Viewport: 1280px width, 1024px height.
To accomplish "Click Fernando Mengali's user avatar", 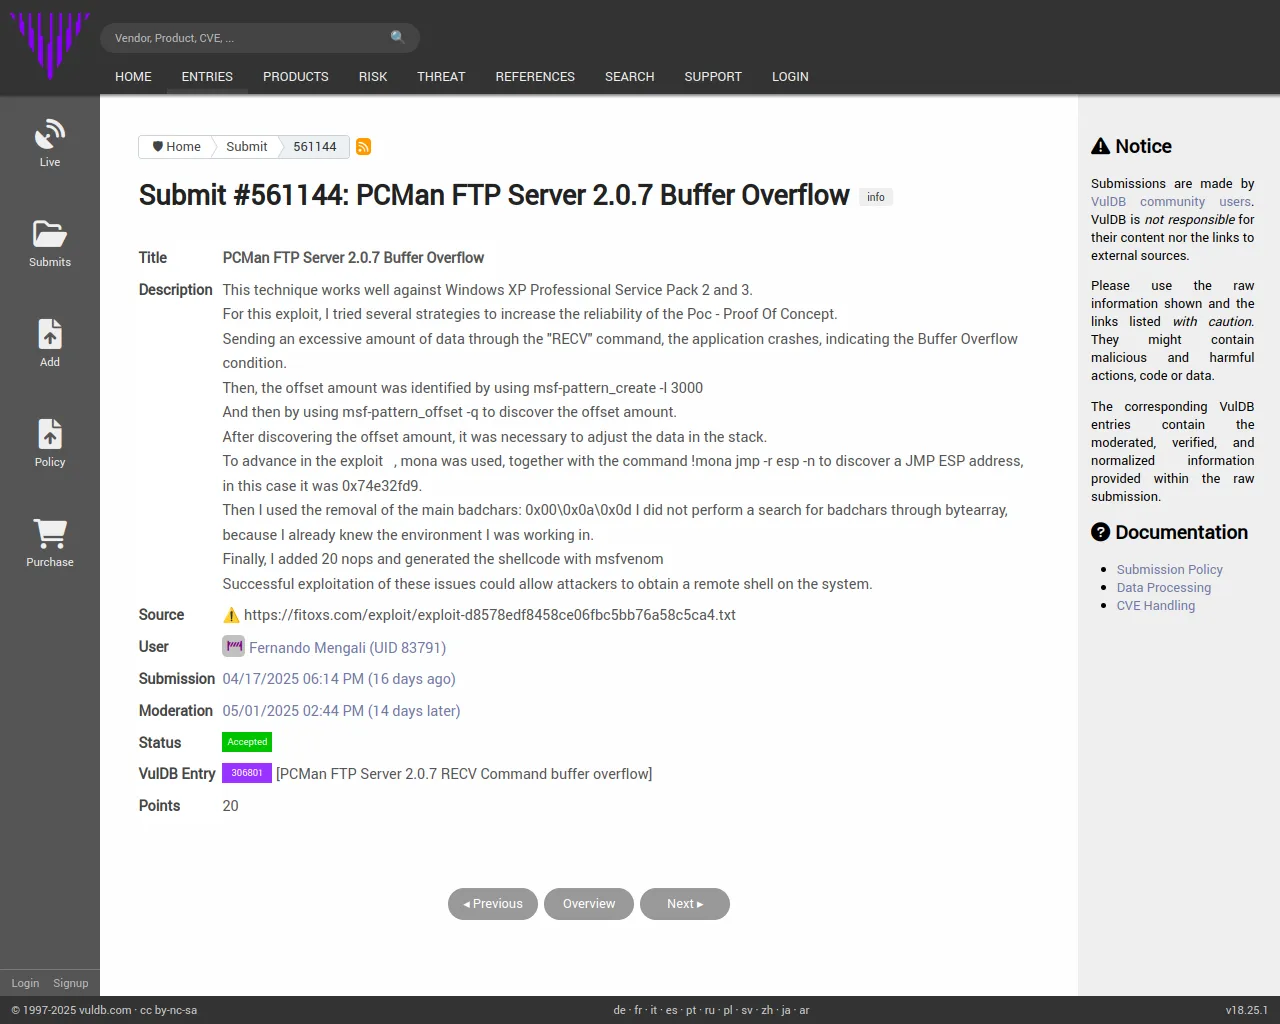I will 233,647.
